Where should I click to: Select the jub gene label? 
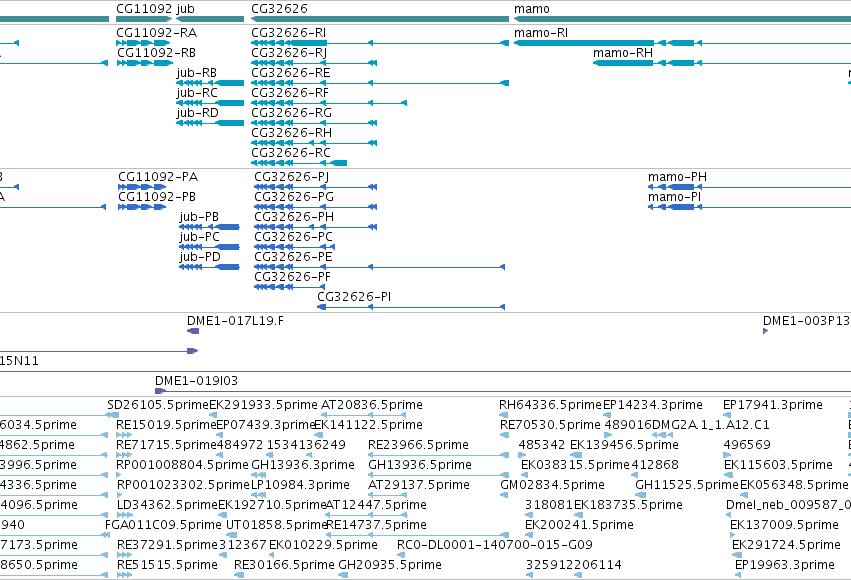[186, 9]
